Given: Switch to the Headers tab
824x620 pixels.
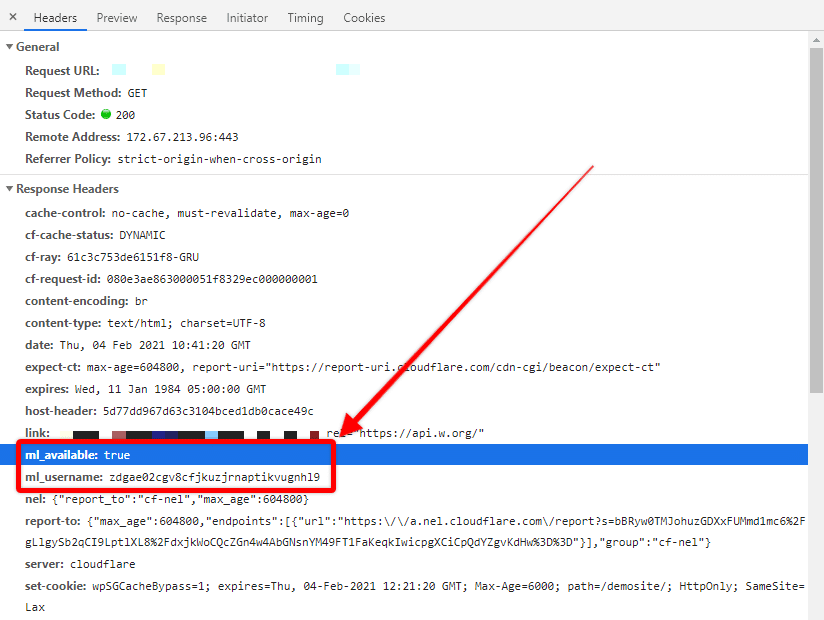Looking at the screenshot, I should [55, 18].
